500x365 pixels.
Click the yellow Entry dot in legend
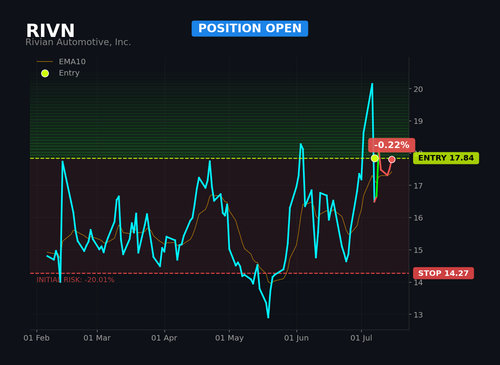[x=45, y=73]
